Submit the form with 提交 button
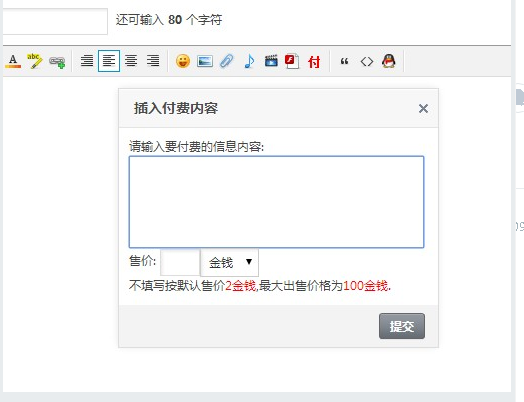524x402 pixels. coord(402,326)
